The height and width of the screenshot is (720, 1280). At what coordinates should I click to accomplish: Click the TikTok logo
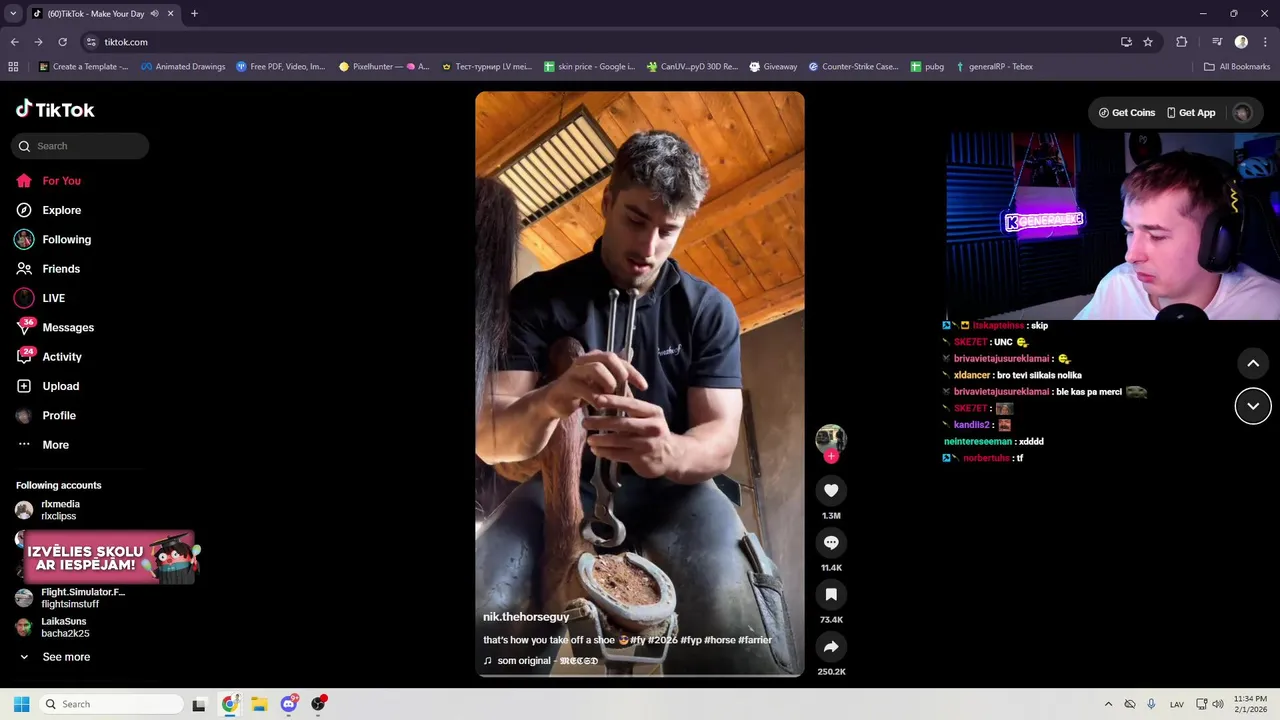tap(55, 110)
